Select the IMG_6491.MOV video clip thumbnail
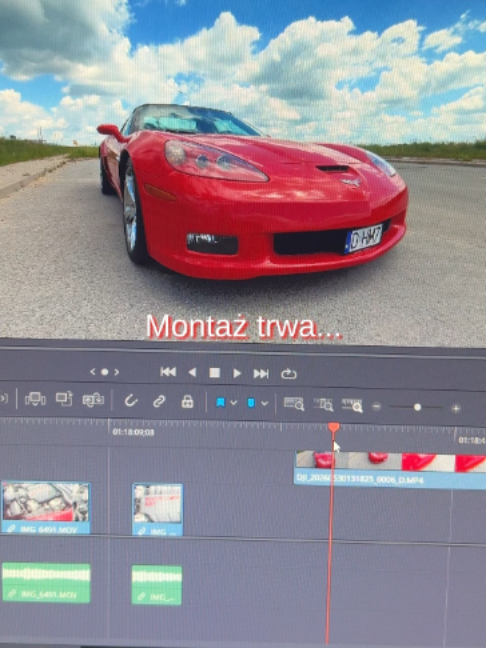 (x=46, y=502)
